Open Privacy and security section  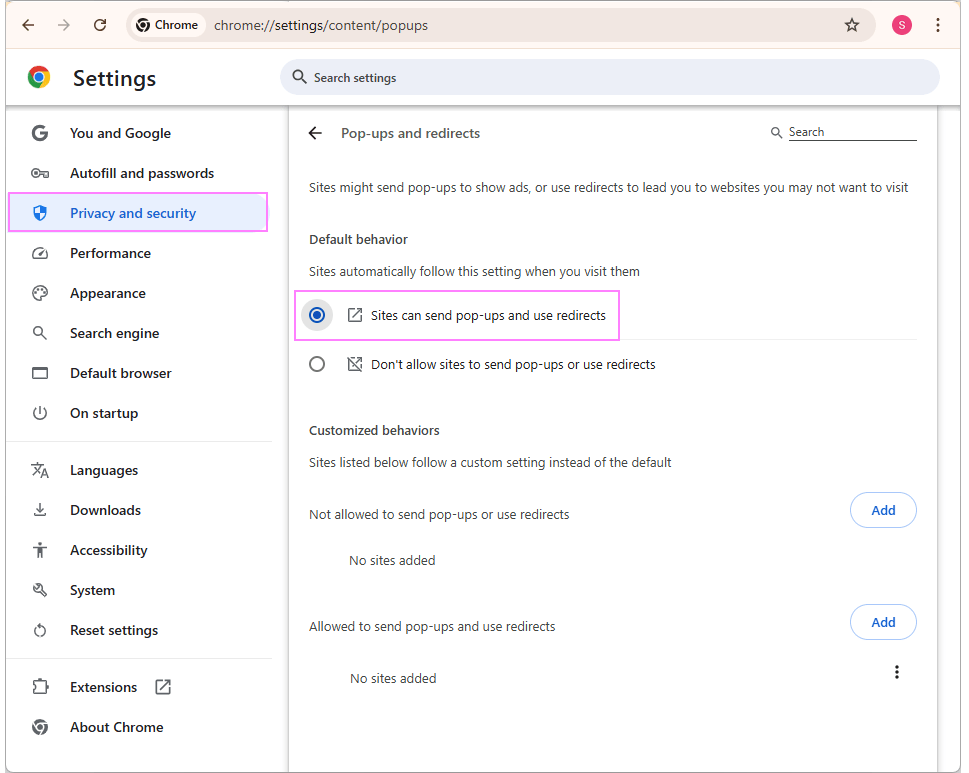[x=138, y=213]
